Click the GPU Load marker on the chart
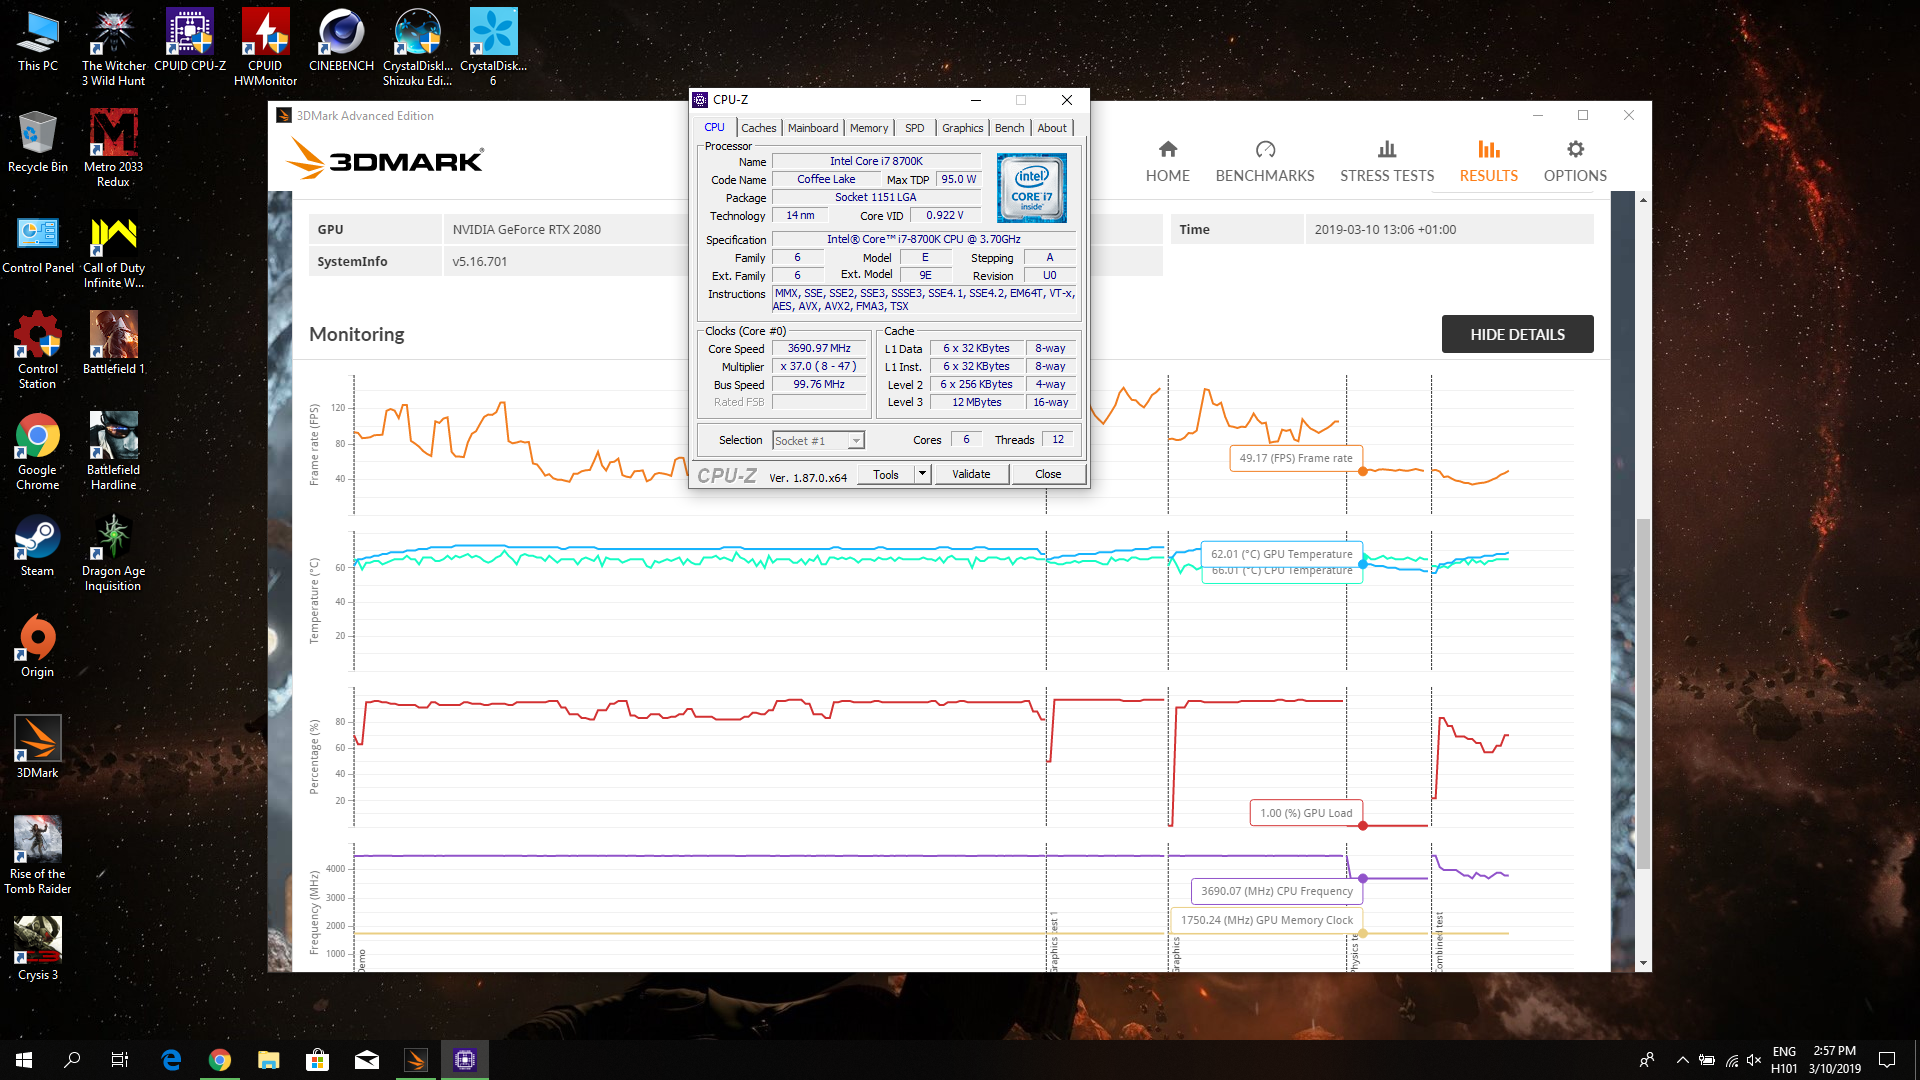Screen dimensions: 1920x1080 [1363, 825]
